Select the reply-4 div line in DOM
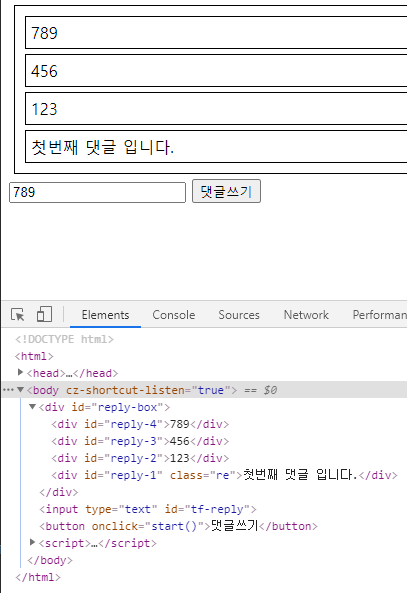This screenshot has width=407, height=593. 140,424
